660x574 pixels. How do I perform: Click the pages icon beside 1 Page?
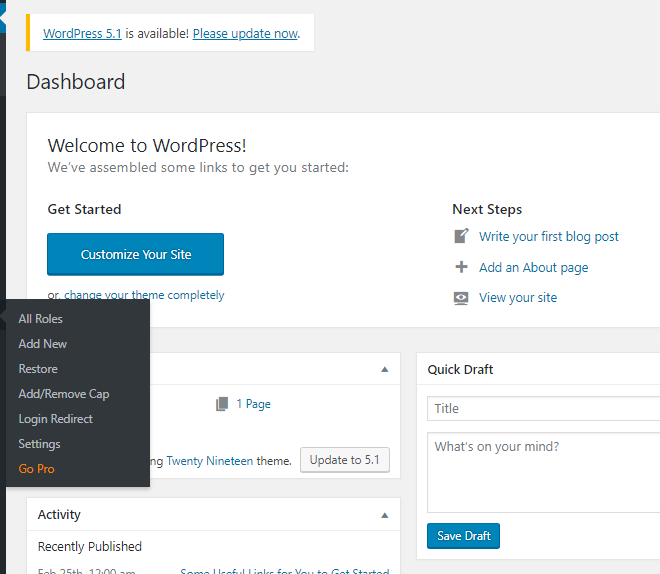[222, 404]
